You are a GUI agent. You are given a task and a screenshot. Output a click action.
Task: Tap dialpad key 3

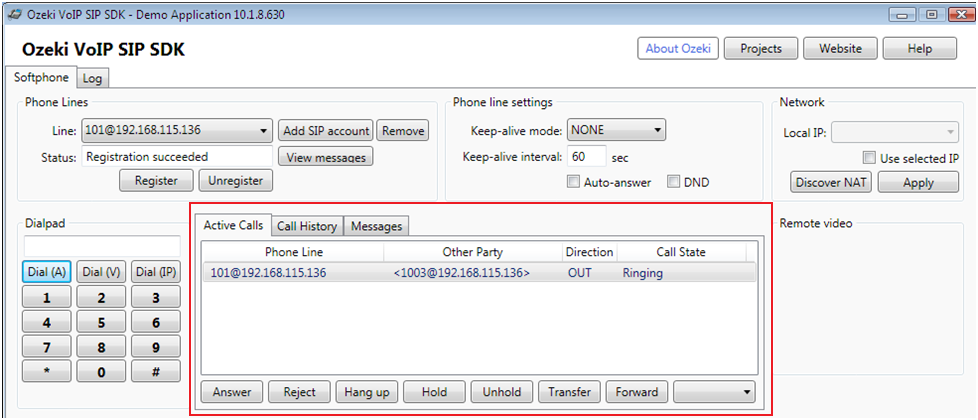pos(156,298)
